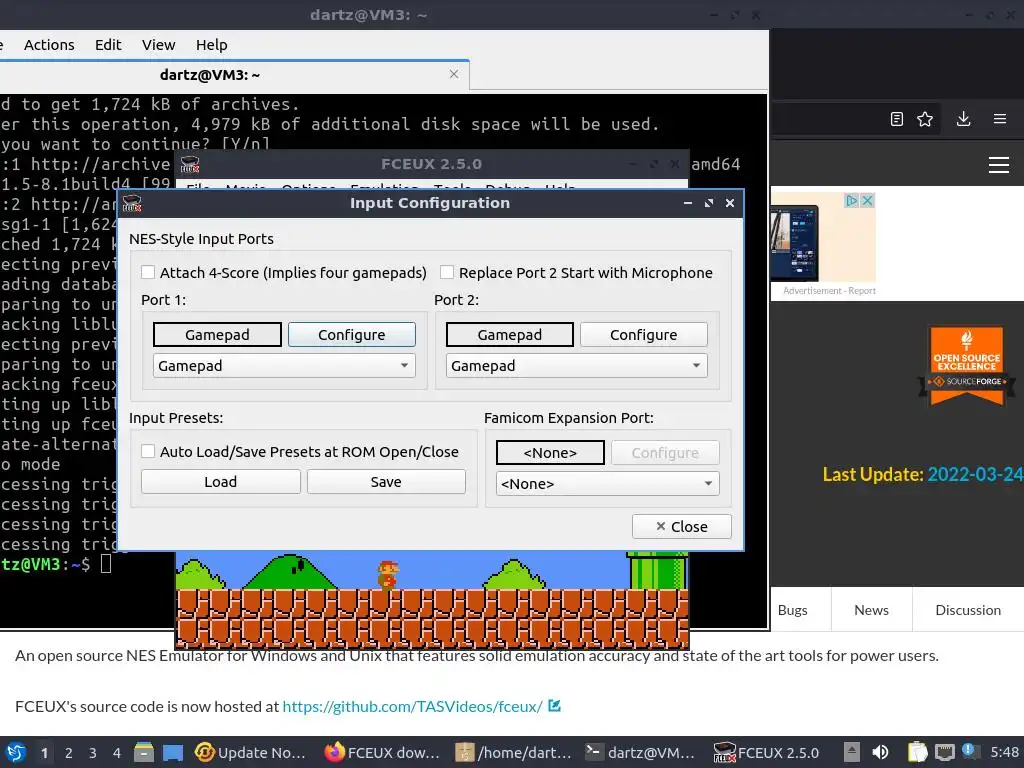Click the Port 1 Gamepad button
Image resolution: width=1024 pixels, height=768 pixels.
pos(217,334)
